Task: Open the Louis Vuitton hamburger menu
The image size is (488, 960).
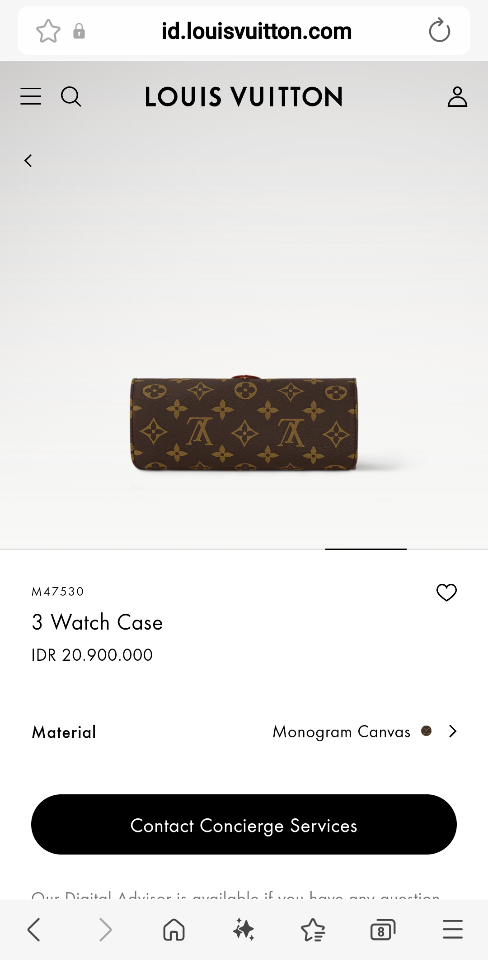Action: 31,97
